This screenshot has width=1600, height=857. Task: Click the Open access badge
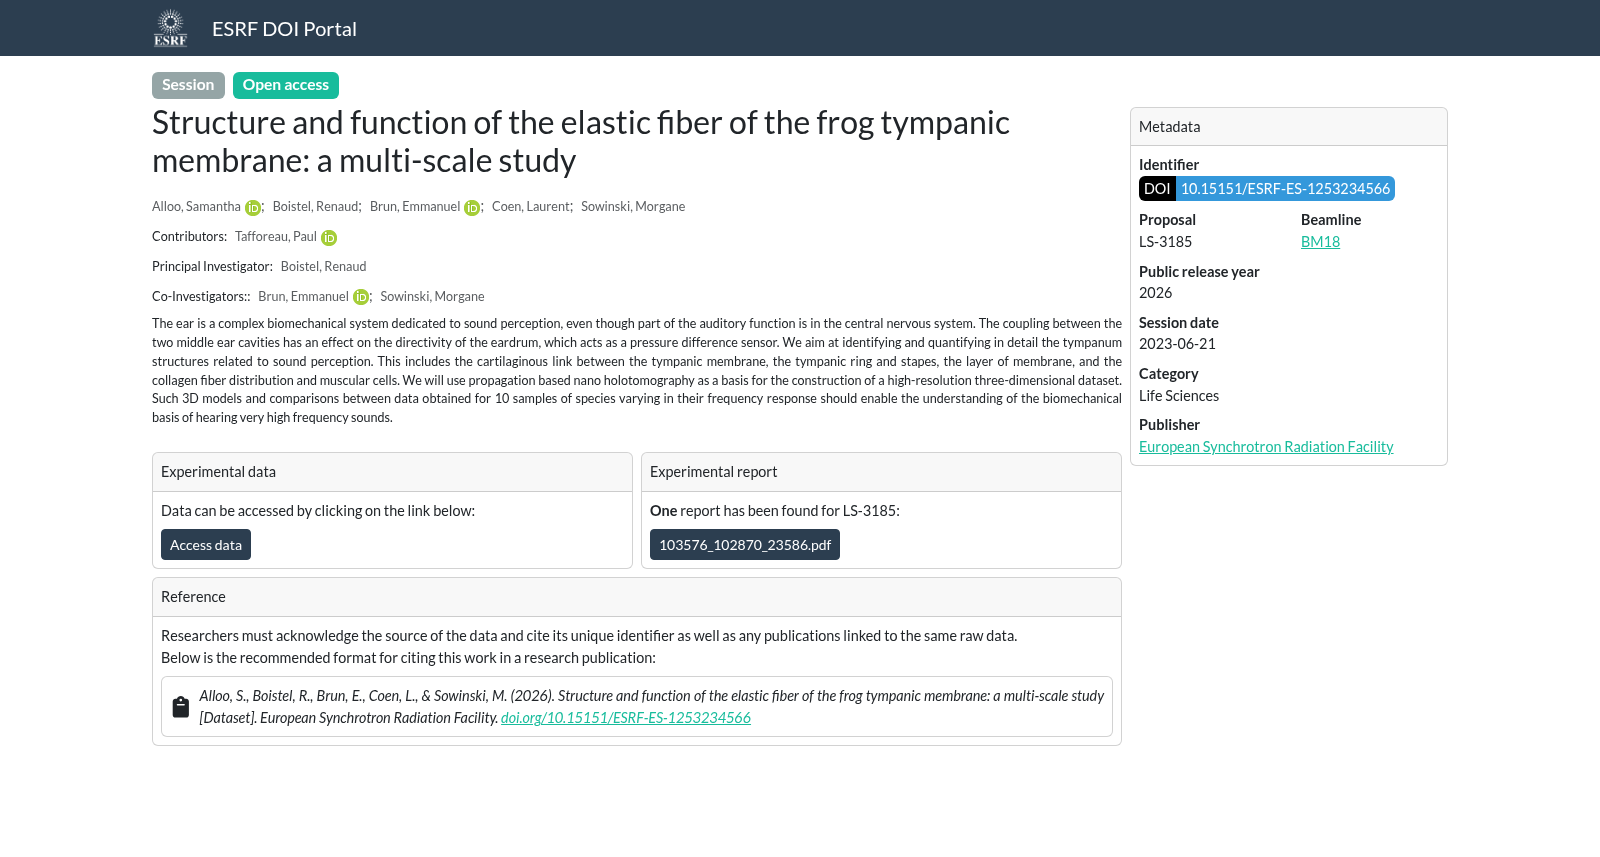(x=286, y=85)
